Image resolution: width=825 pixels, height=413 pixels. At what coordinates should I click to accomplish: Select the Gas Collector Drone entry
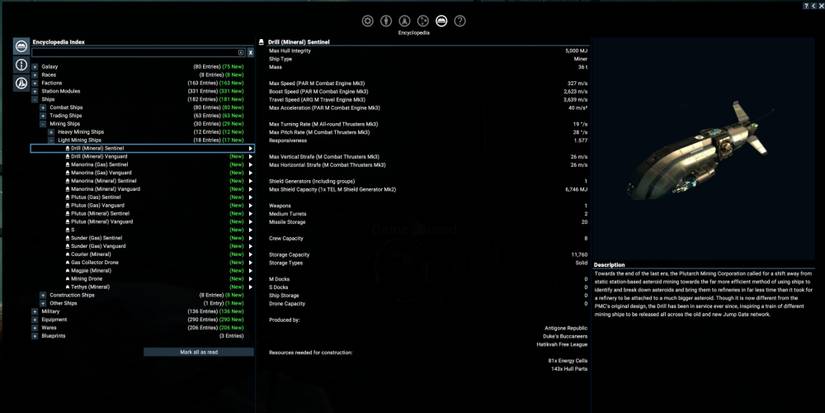(x=143, y=263)
